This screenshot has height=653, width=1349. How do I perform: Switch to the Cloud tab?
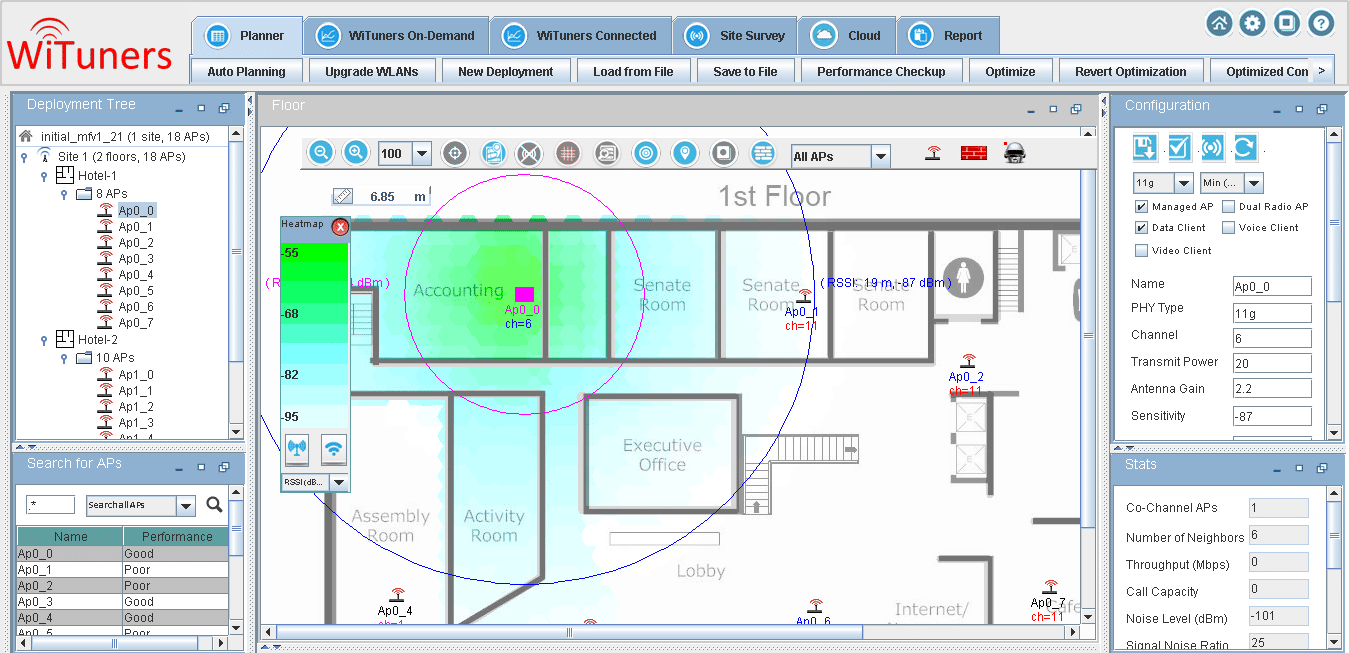pos(846,35)
